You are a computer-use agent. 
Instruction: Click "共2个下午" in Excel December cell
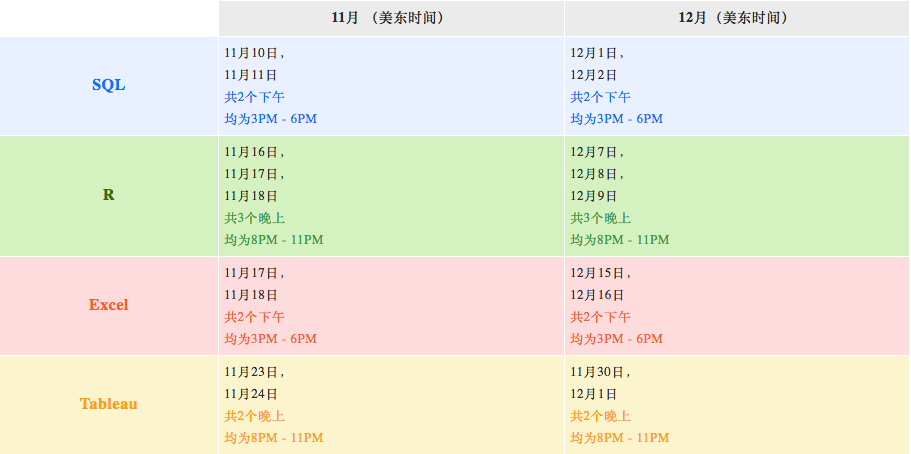[x=600, y=317]
